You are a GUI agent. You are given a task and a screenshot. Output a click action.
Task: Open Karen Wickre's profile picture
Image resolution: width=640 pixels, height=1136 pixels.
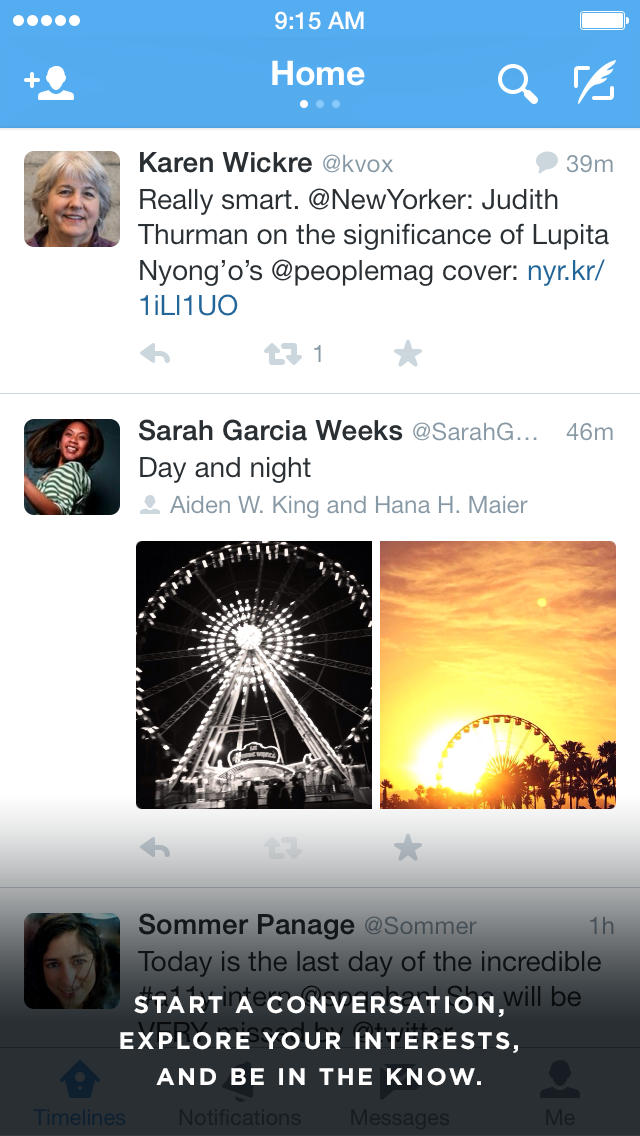tap(72, 199)
